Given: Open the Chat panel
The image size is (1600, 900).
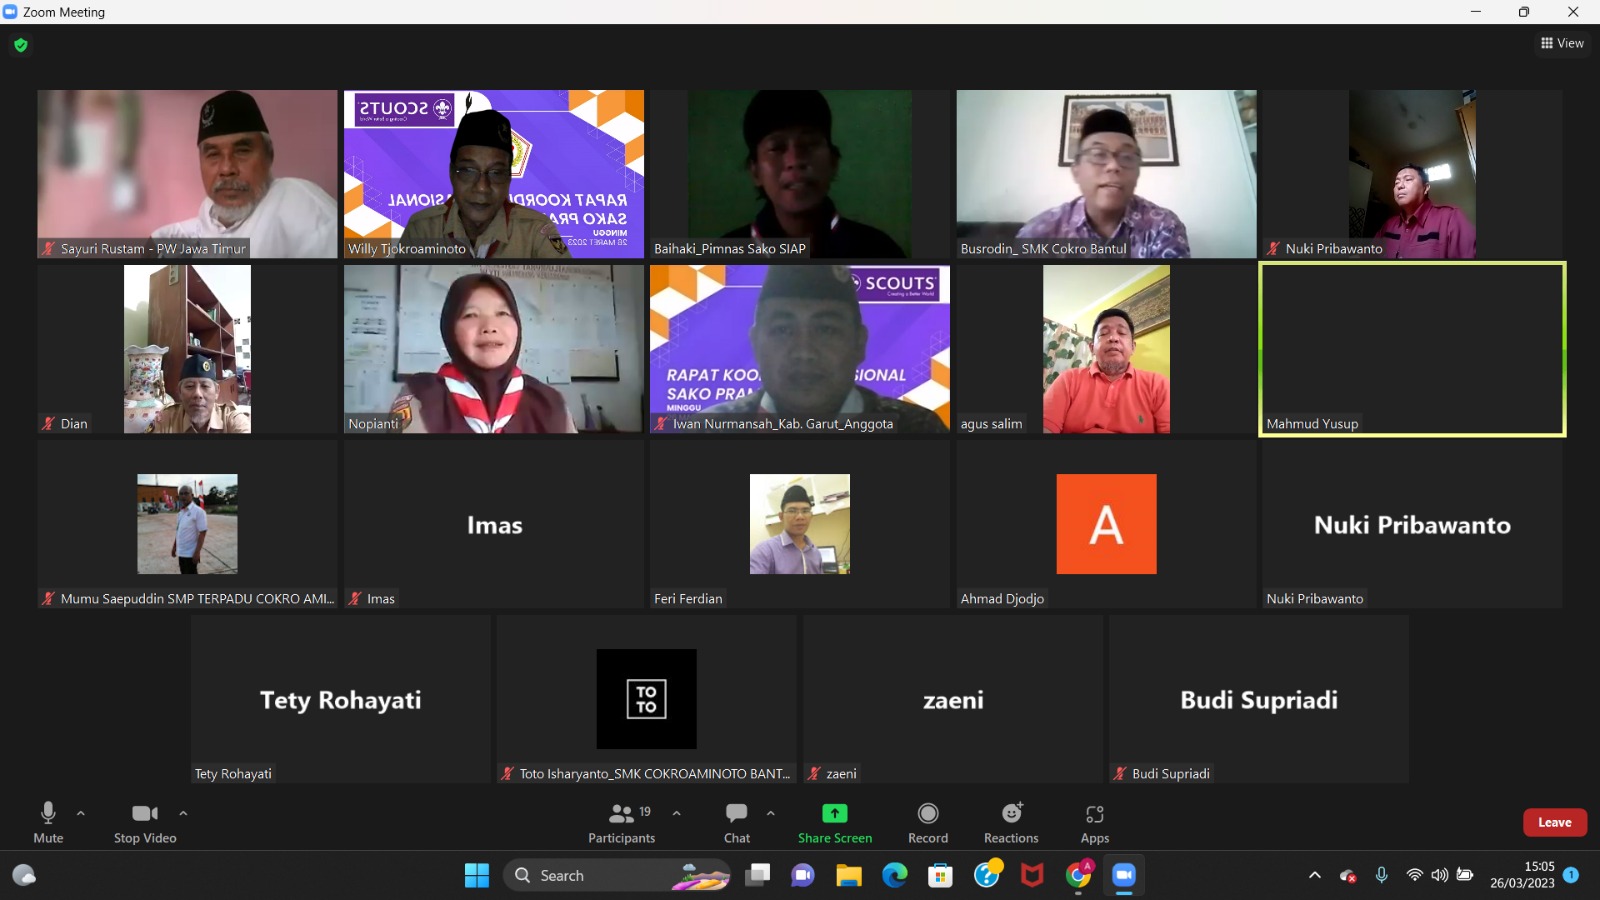Looking at the screenshot, I should click(x=737, y=822).
